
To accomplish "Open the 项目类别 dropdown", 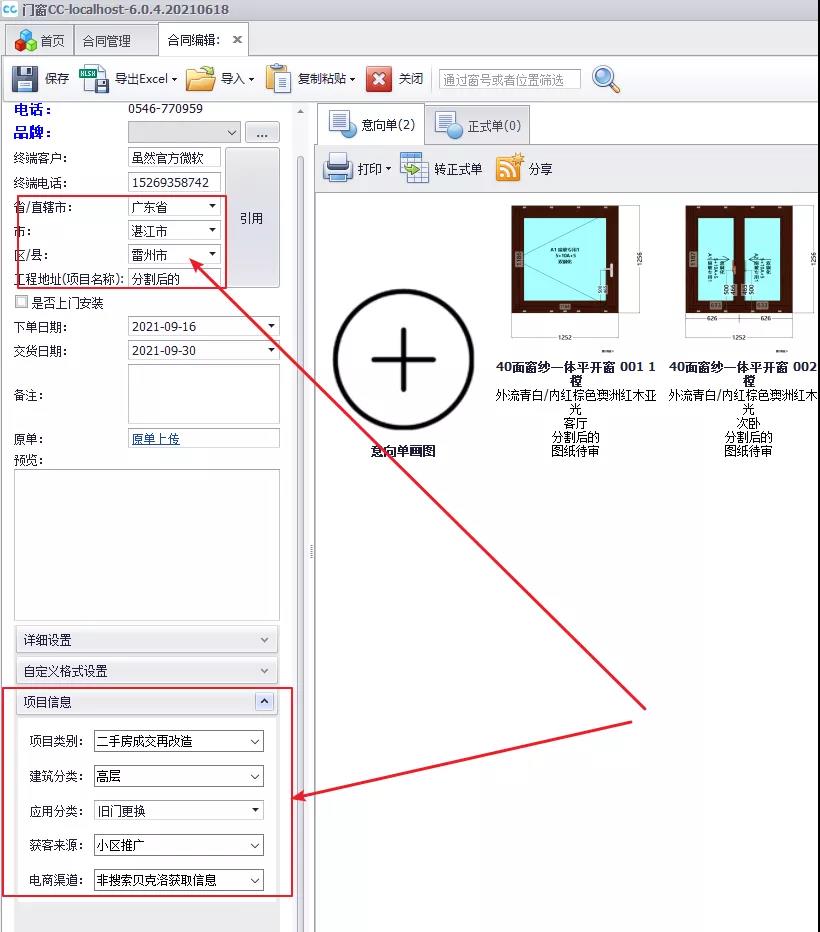I will [256, 742].
